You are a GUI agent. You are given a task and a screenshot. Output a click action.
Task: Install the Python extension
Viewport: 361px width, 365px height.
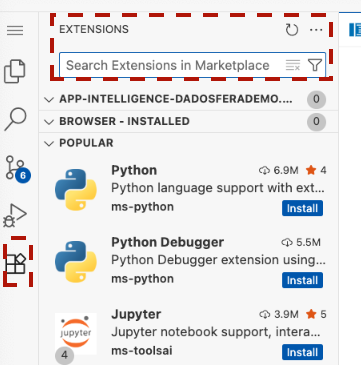click(302, 208)
